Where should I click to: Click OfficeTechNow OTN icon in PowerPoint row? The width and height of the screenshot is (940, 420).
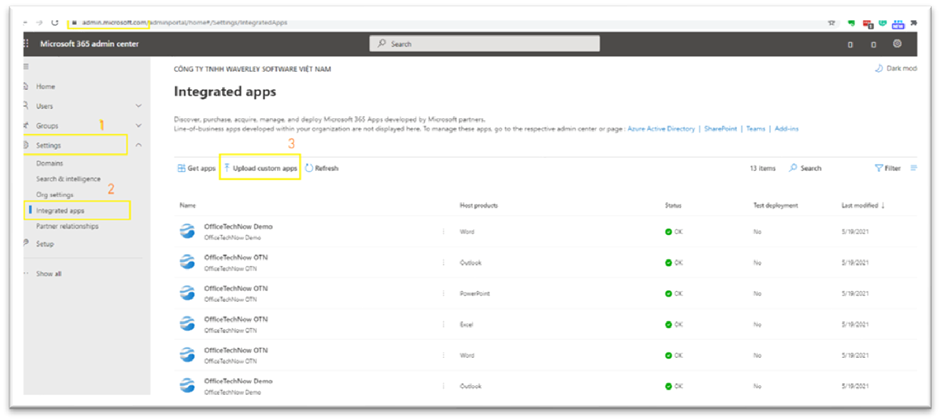tap(188, 293)
